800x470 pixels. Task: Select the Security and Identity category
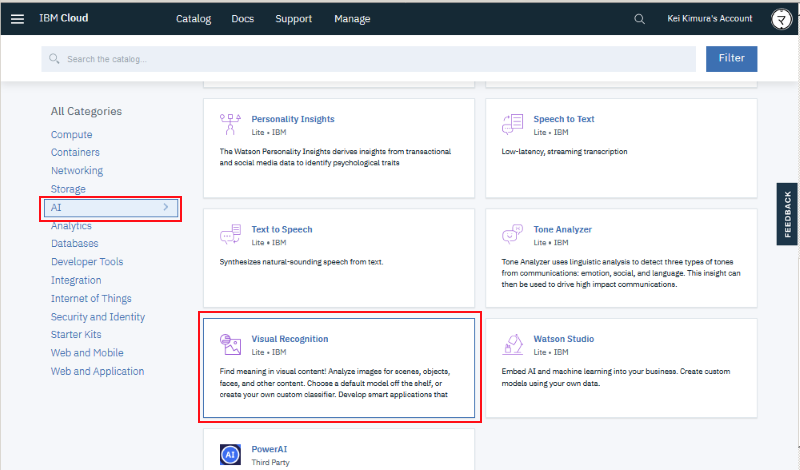point(97,317)
